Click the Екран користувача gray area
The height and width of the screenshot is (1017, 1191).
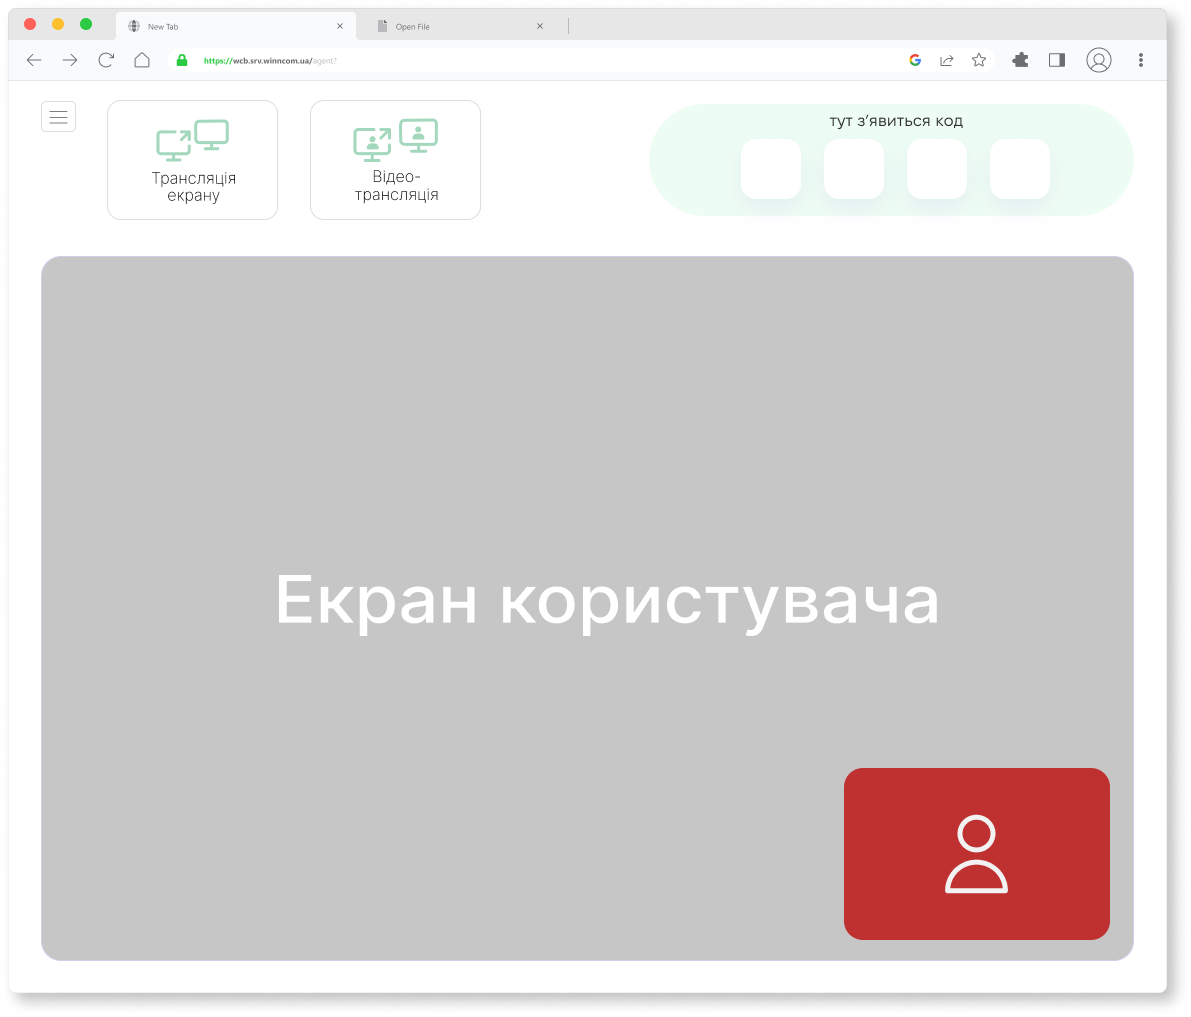tap(587, 600)
